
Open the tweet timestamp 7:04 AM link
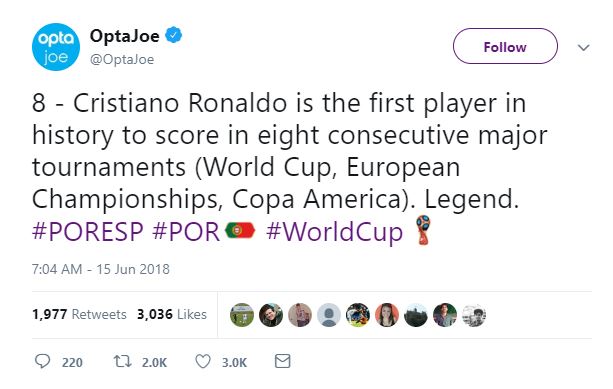pos(101,269)
